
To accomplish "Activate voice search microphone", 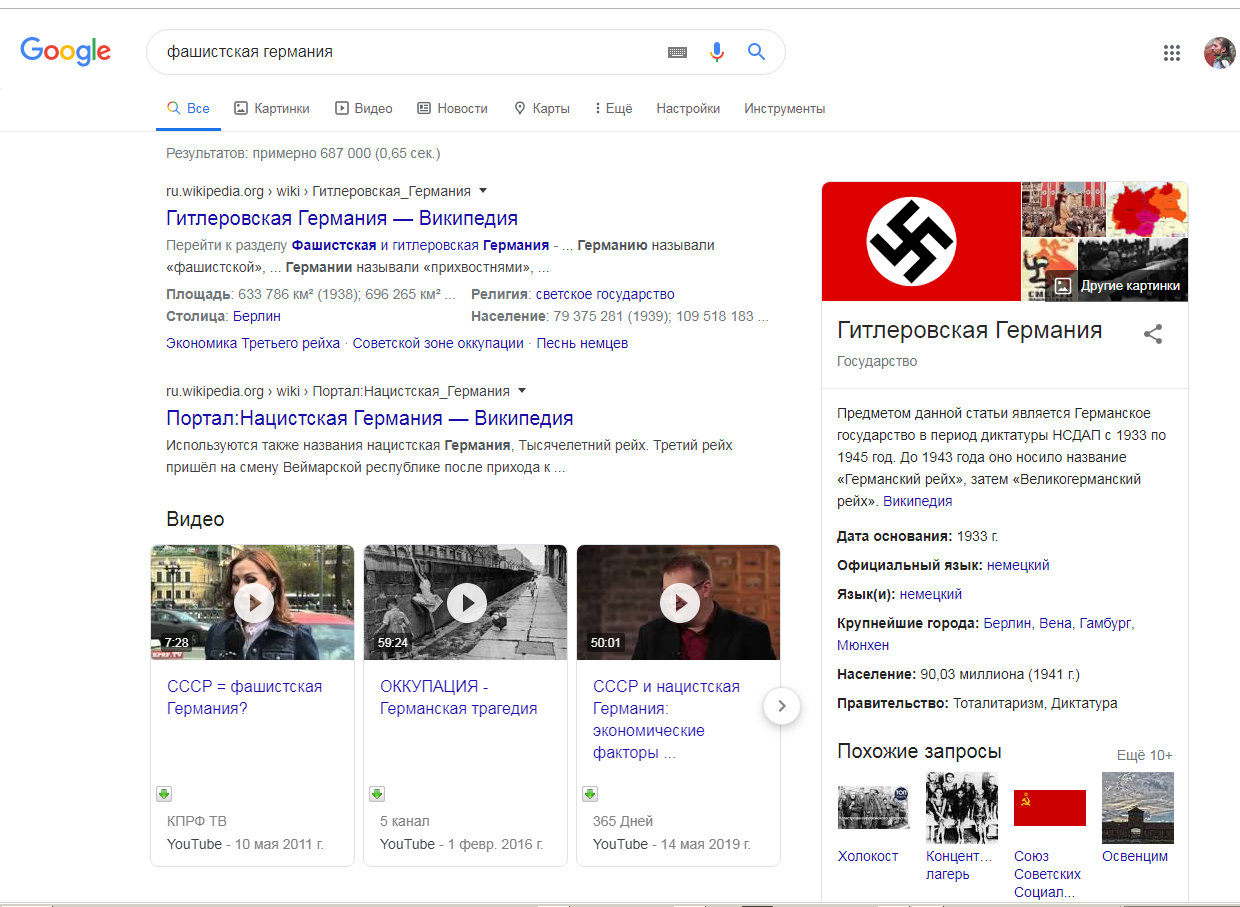I will point(716,52).
